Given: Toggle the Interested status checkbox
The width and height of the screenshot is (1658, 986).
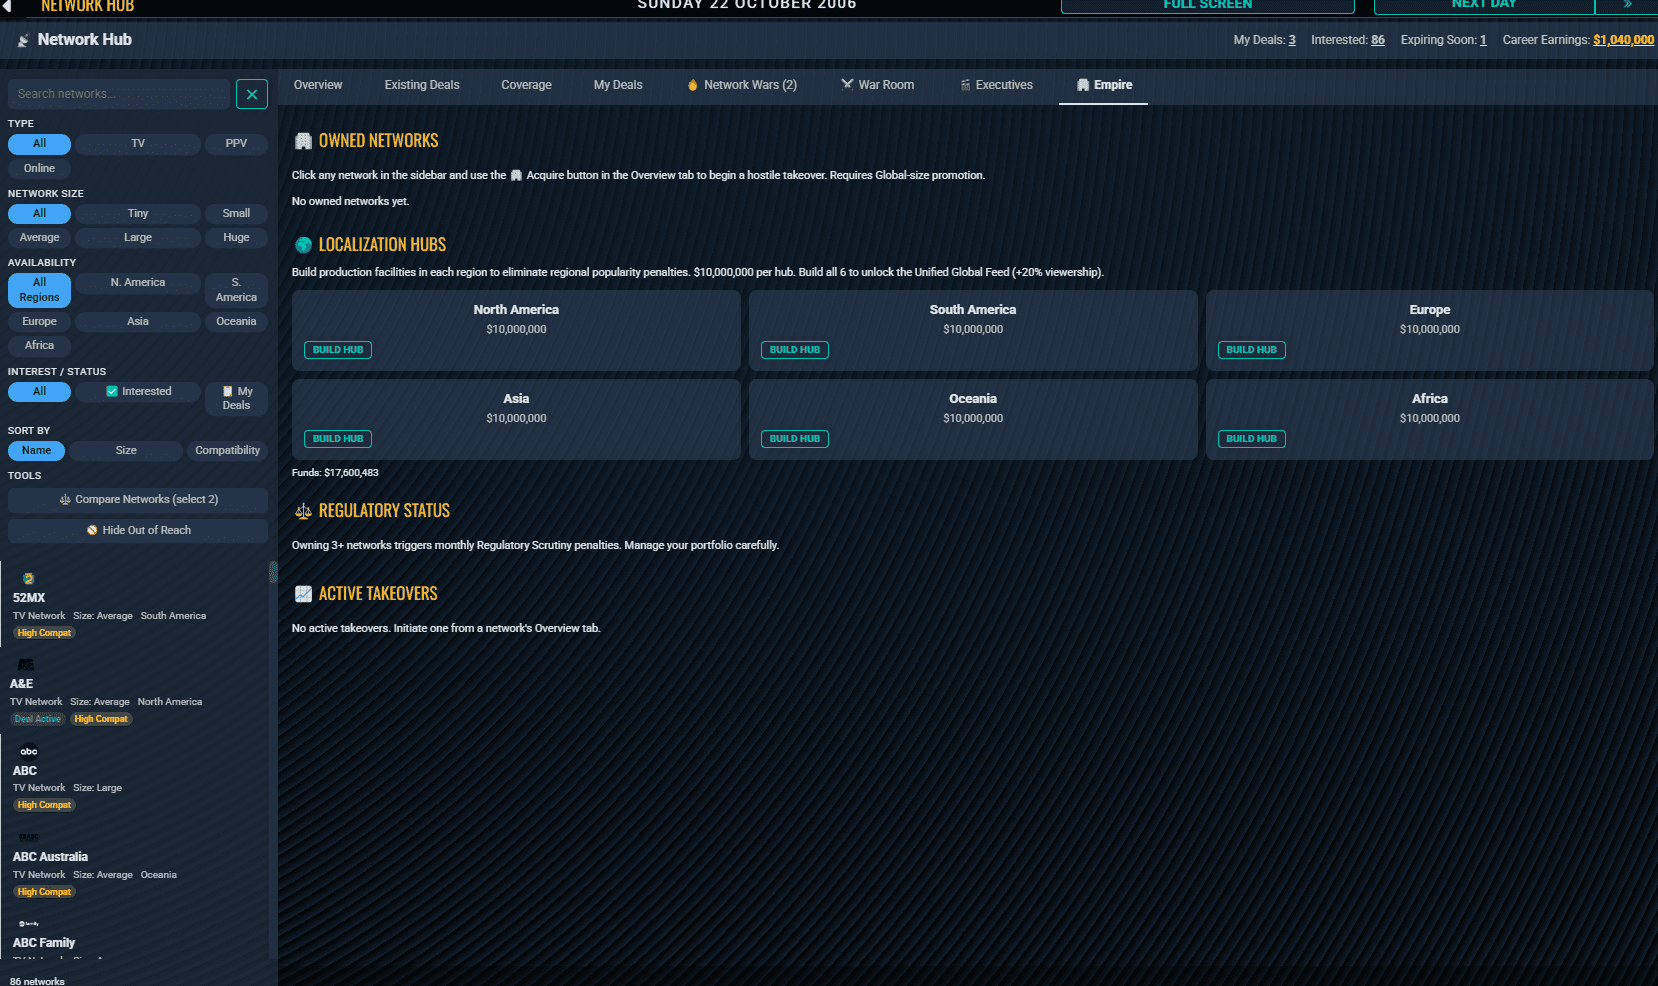Looking at the screenshot, I should (112, 392).
